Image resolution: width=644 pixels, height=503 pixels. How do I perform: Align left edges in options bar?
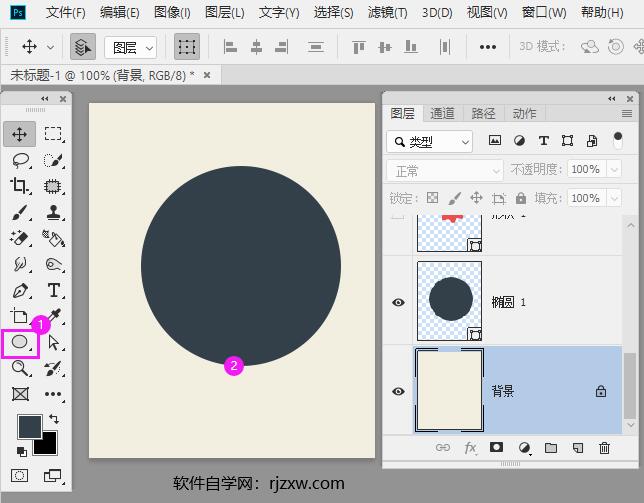[x=230, y=47]
